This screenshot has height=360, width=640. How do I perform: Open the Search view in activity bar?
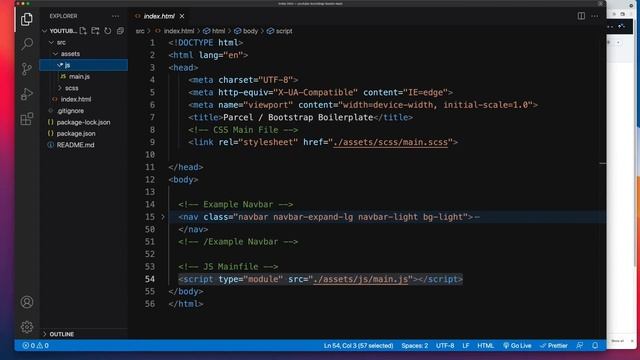point(27,44)
